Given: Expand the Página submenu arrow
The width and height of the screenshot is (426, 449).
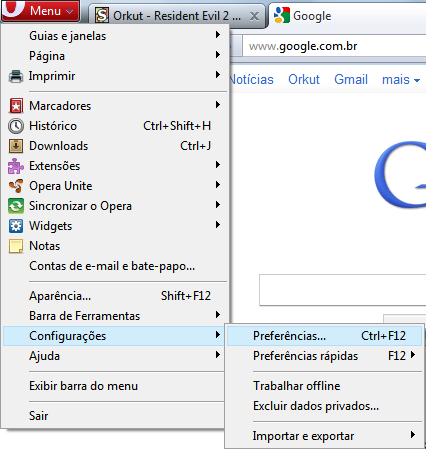Looking at the screenshot, I should (x=218, y=54).
